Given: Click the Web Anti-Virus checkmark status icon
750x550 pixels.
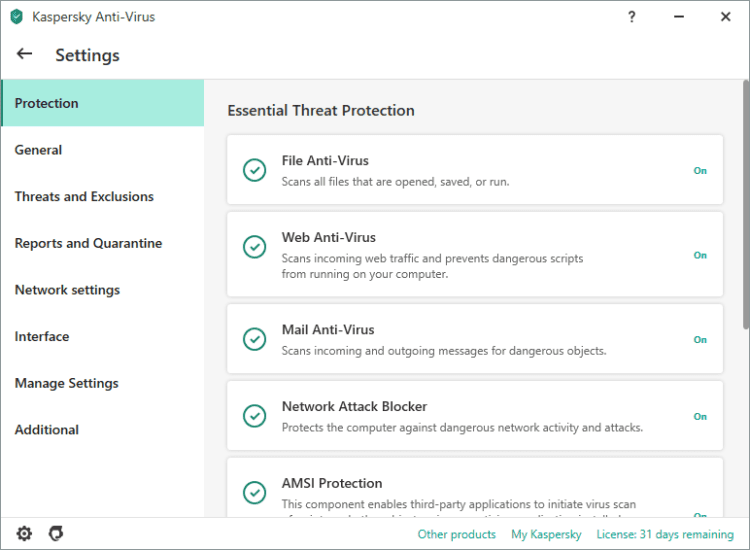Looking at the screenshot, I should click(x=255, y=247).
